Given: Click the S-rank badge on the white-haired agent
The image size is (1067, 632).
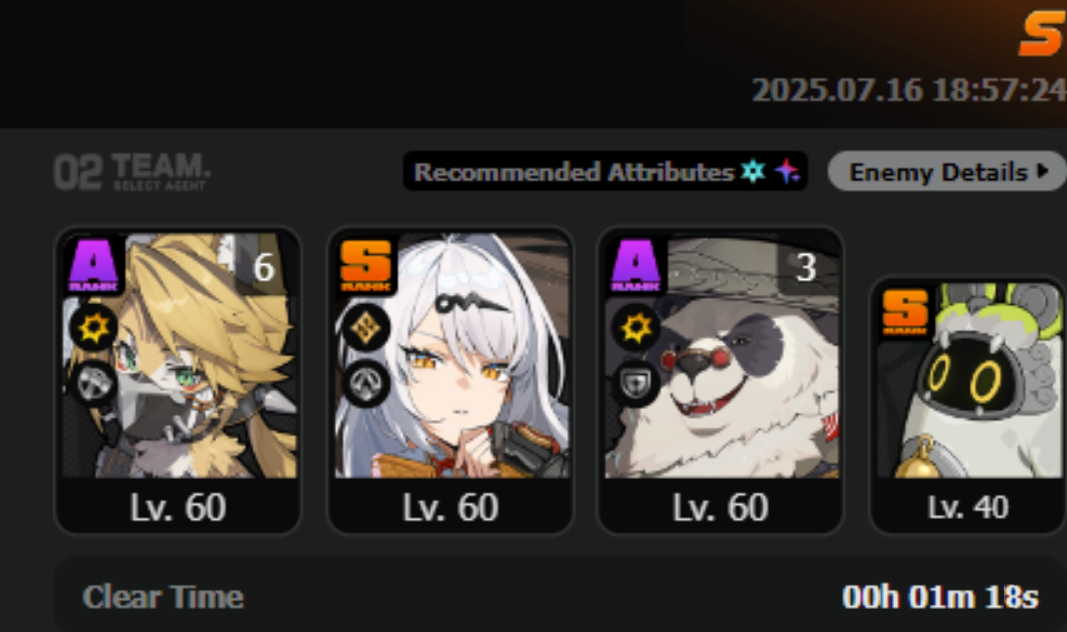Looking at the screenshot, I should coord(365,265).
